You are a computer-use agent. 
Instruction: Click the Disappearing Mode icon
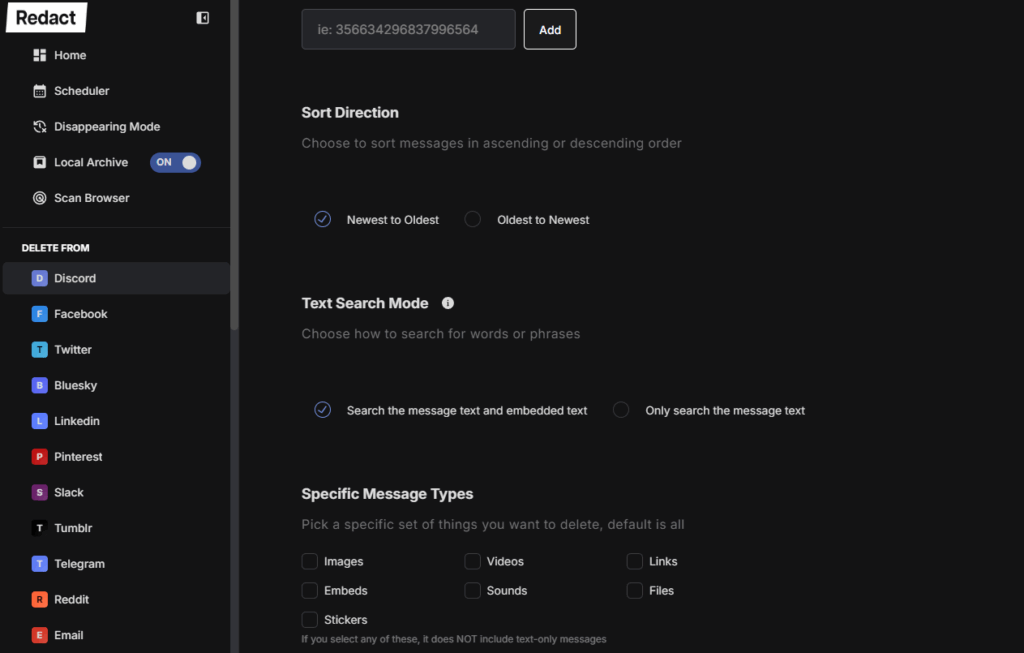[x=40, y=127]
